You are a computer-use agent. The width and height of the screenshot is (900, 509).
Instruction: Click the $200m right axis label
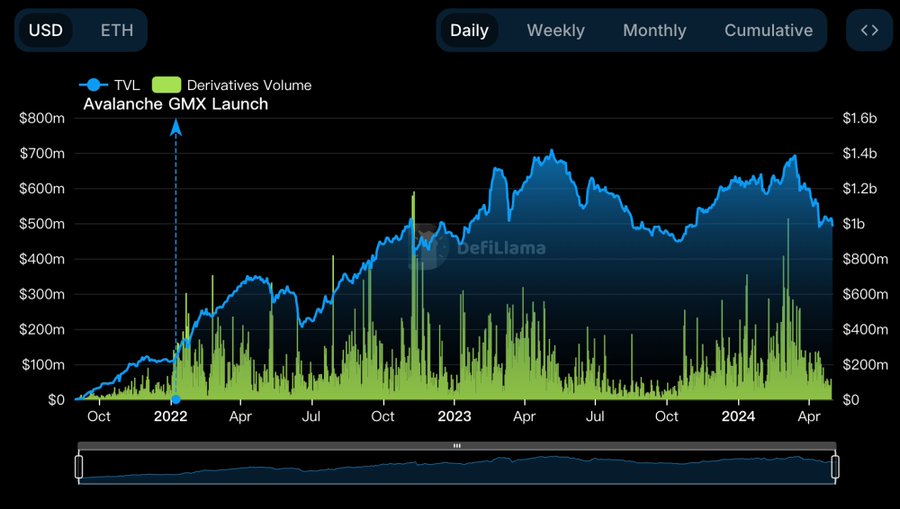(x=865, y=364)
